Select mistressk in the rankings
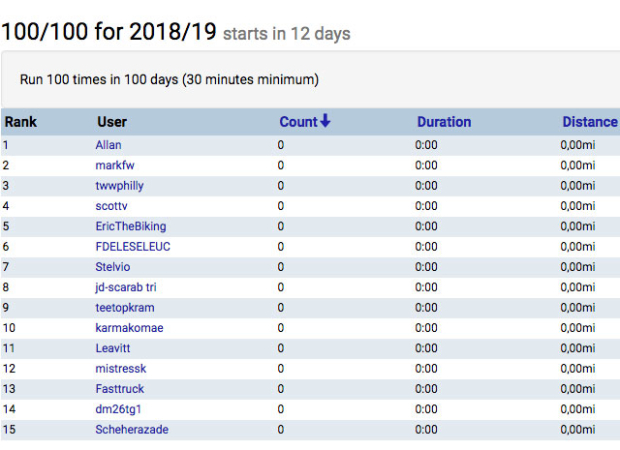The image size is (620, 450). tap(121, 369)
